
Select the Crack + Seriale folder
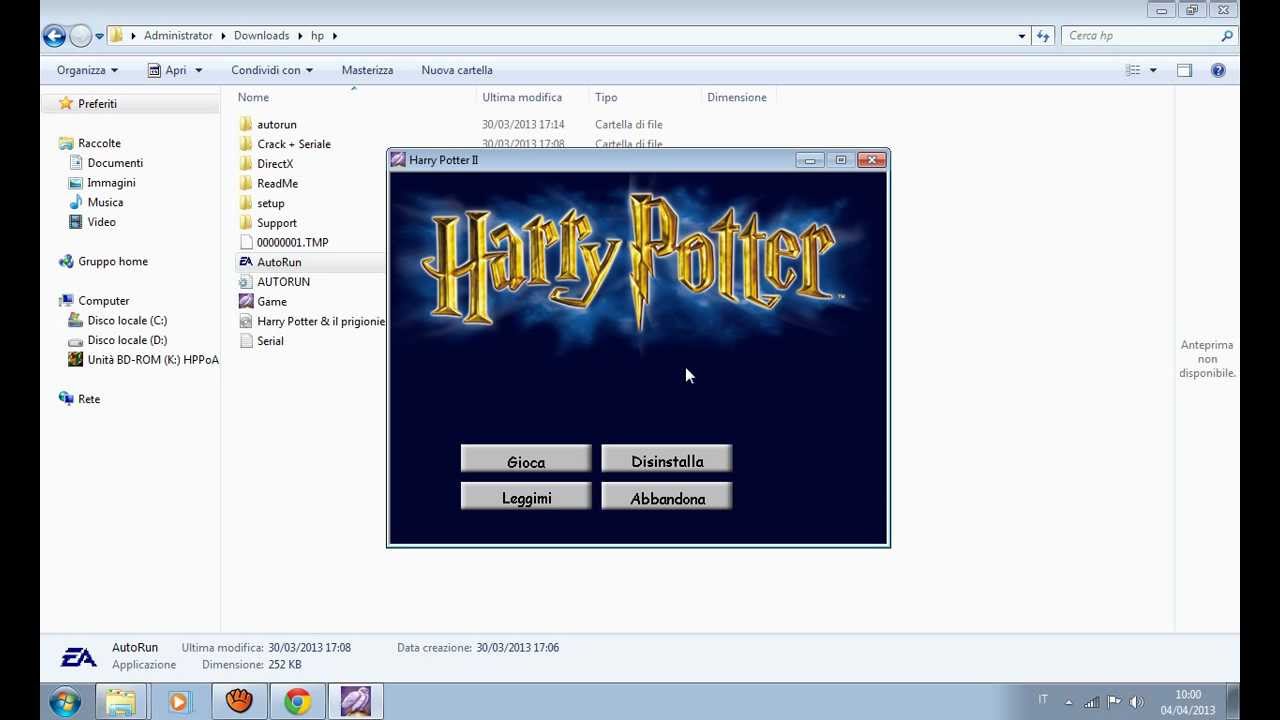point(294,144)
